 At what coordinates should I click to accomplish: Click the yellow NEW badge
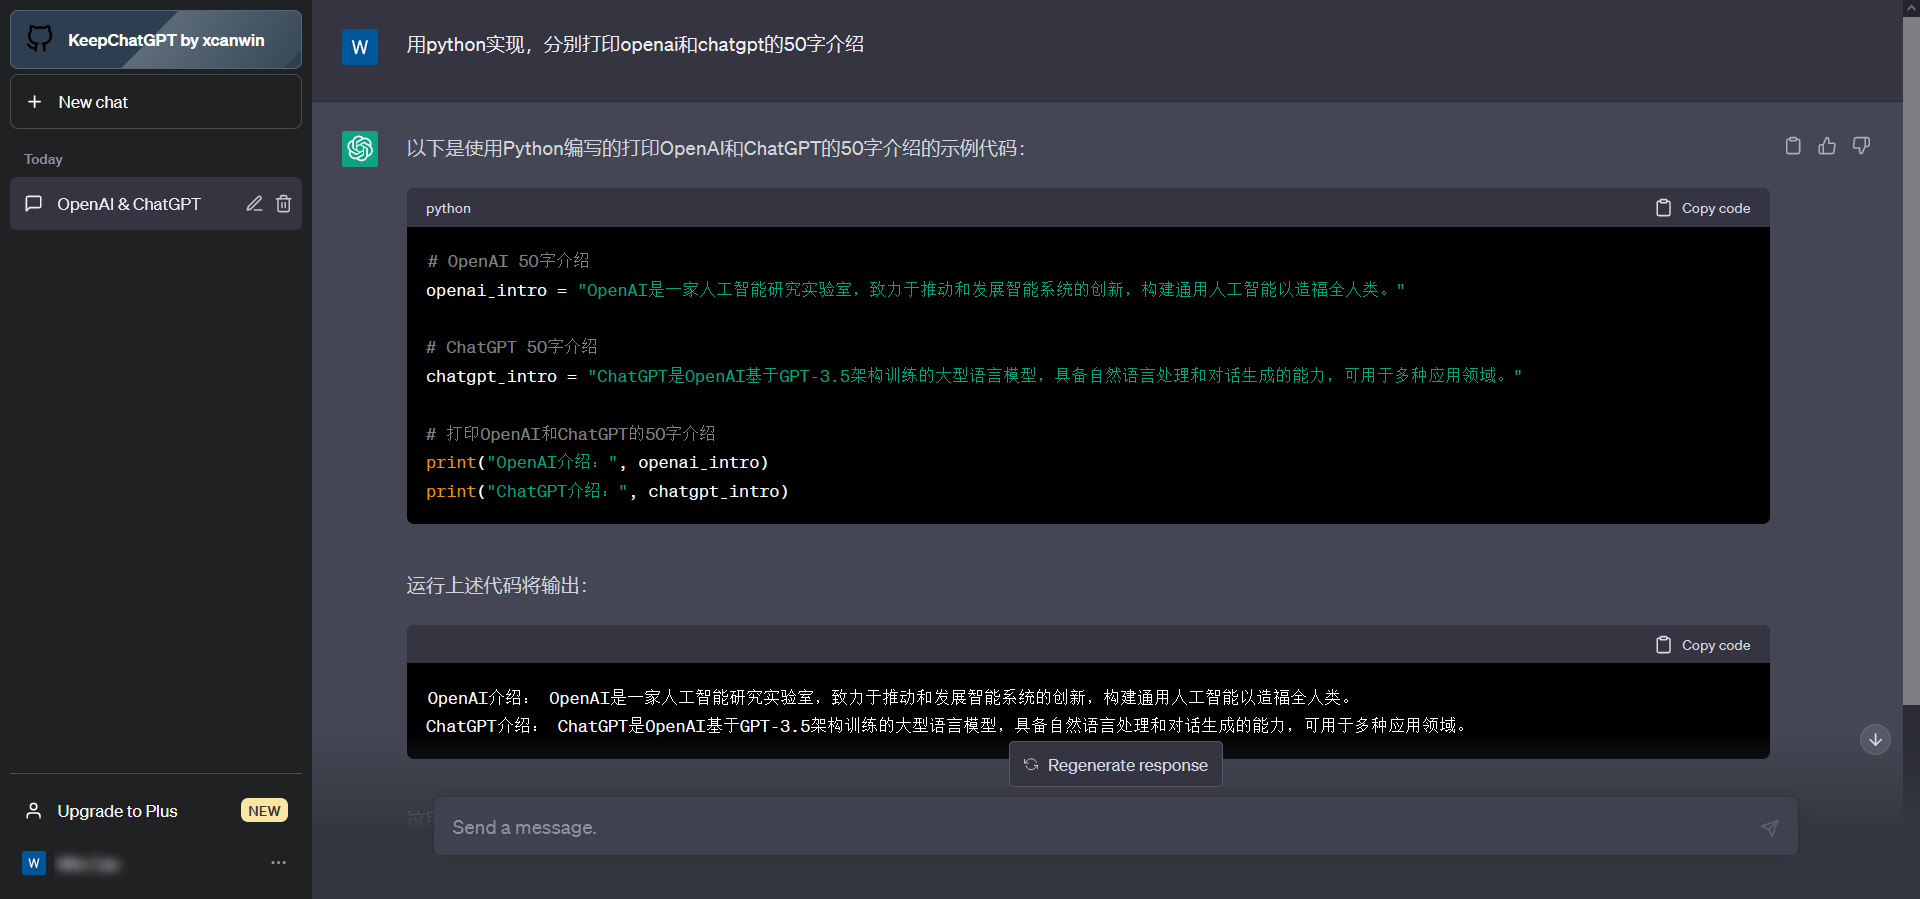tap(264, 811)
